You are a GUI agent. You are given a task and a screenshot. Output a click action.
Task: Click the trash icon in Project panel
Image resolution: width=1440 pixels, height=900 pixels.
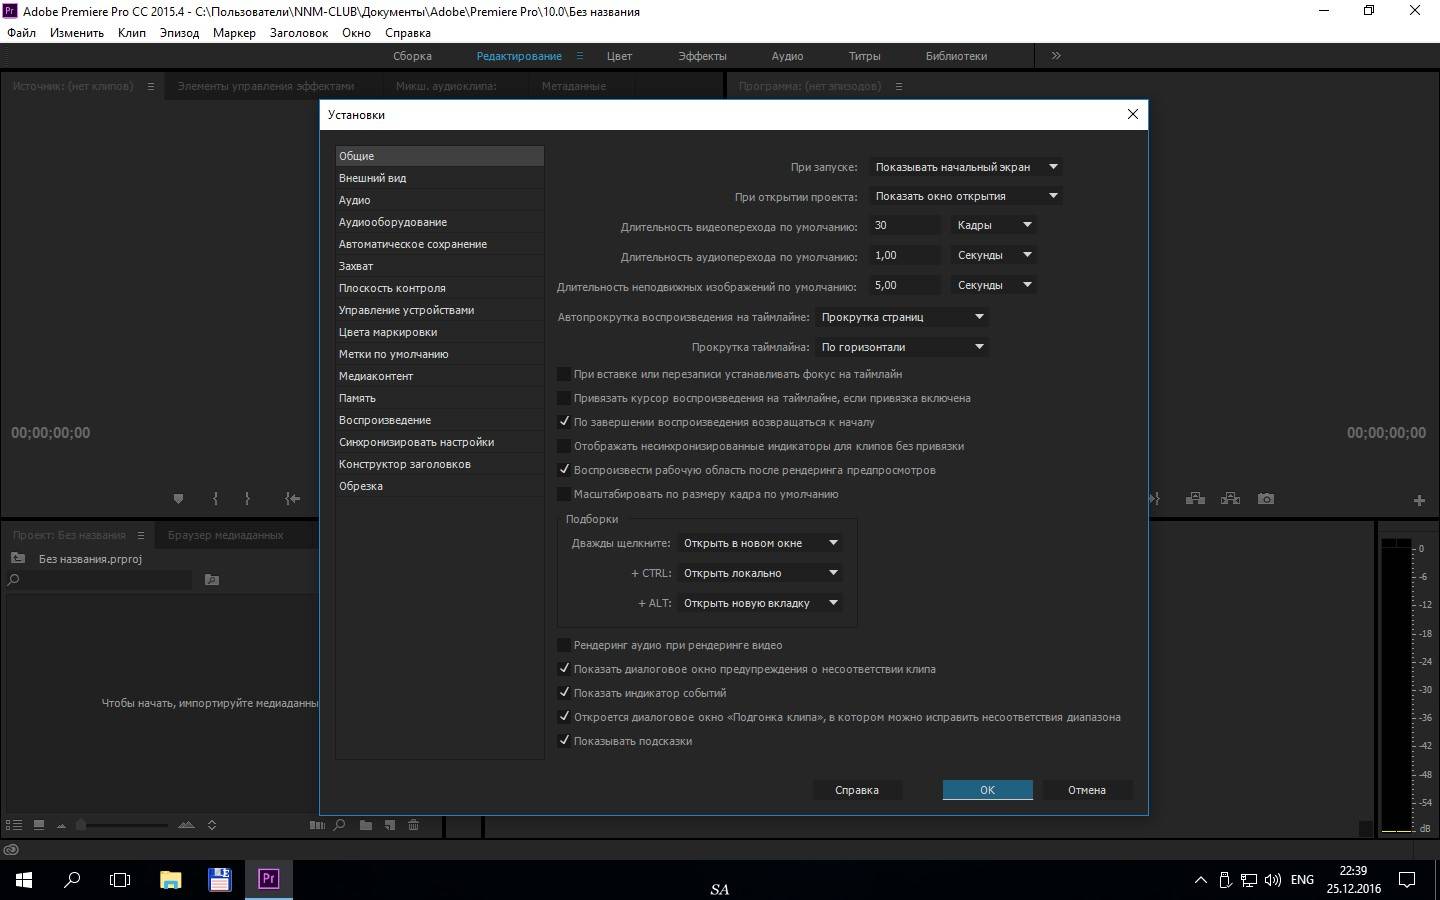413,825
